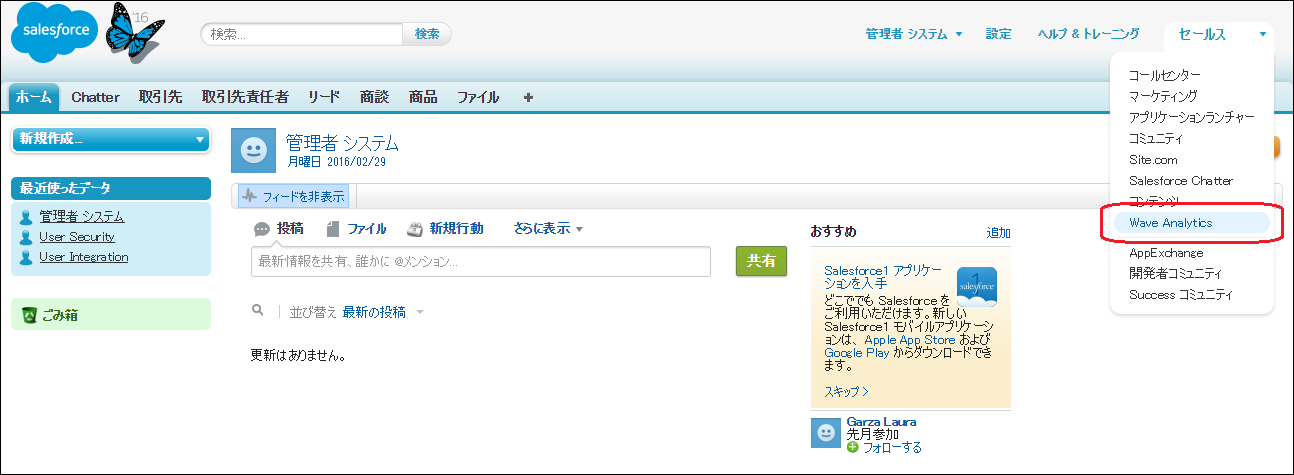Open the 新規作成 dropdown
Screen dimensions: 1294x475
[x=111, y=139]
